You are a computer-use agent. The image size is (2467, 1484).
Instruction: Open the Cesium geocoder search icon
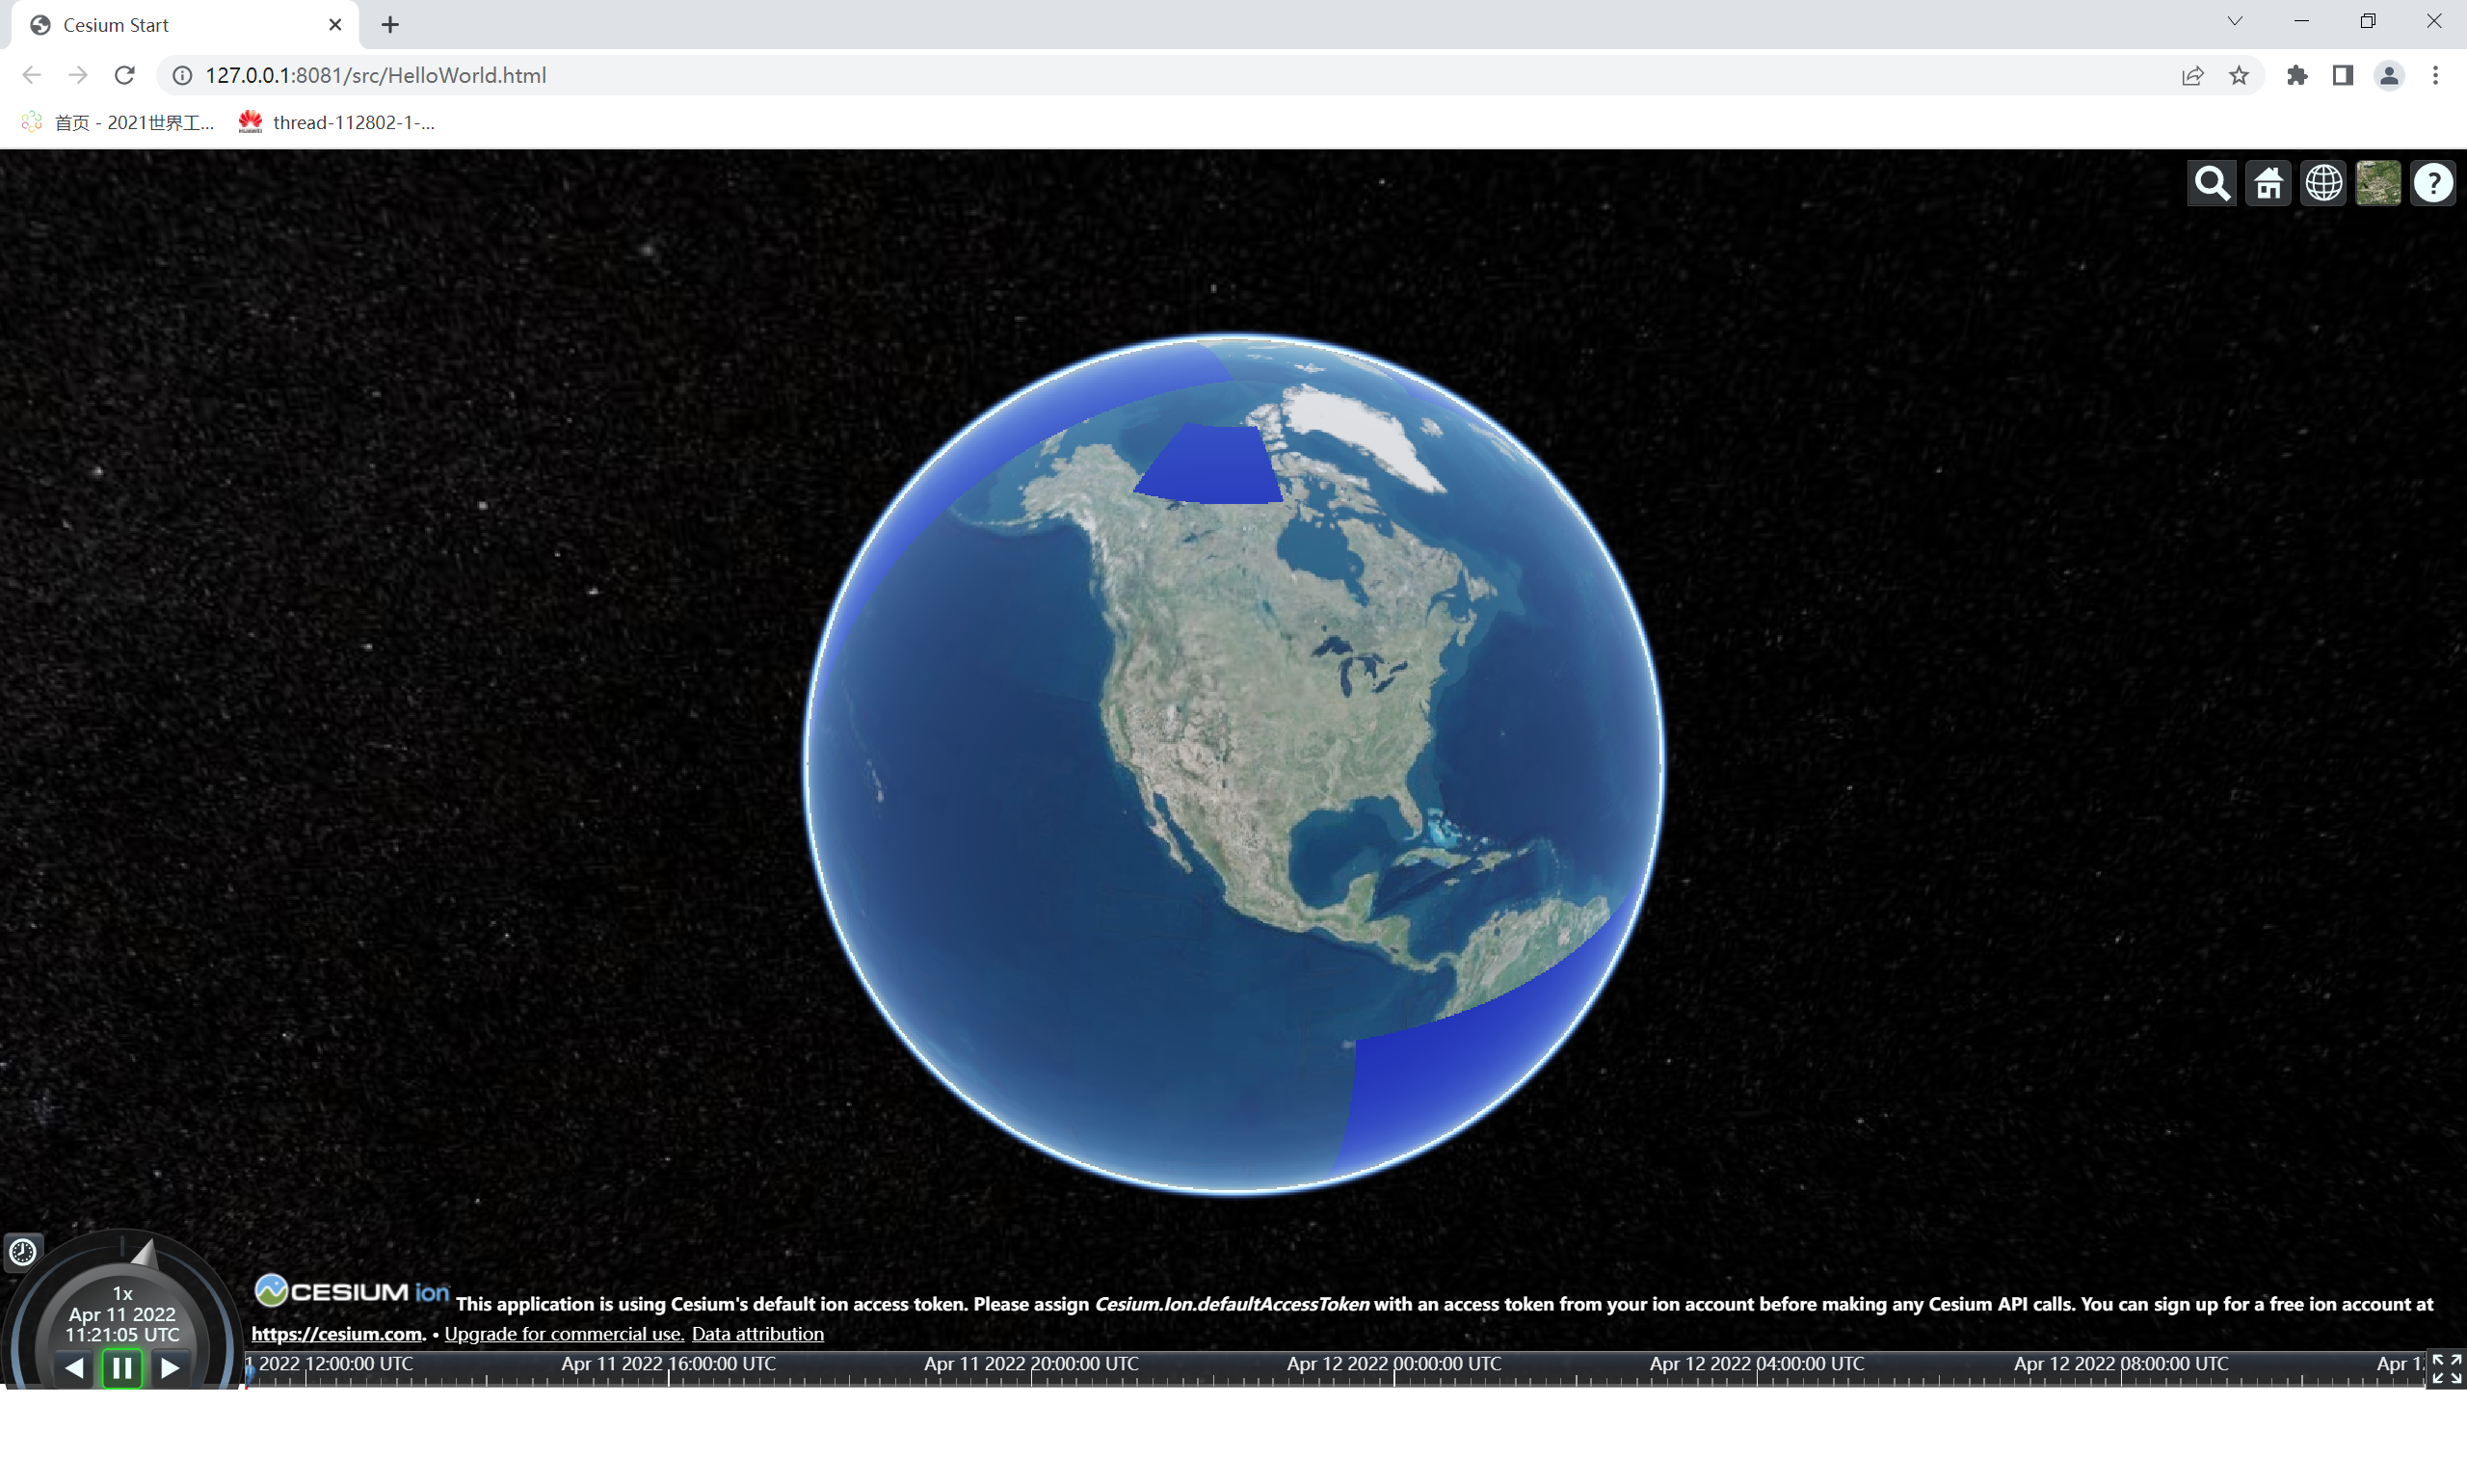[2211, 184]
